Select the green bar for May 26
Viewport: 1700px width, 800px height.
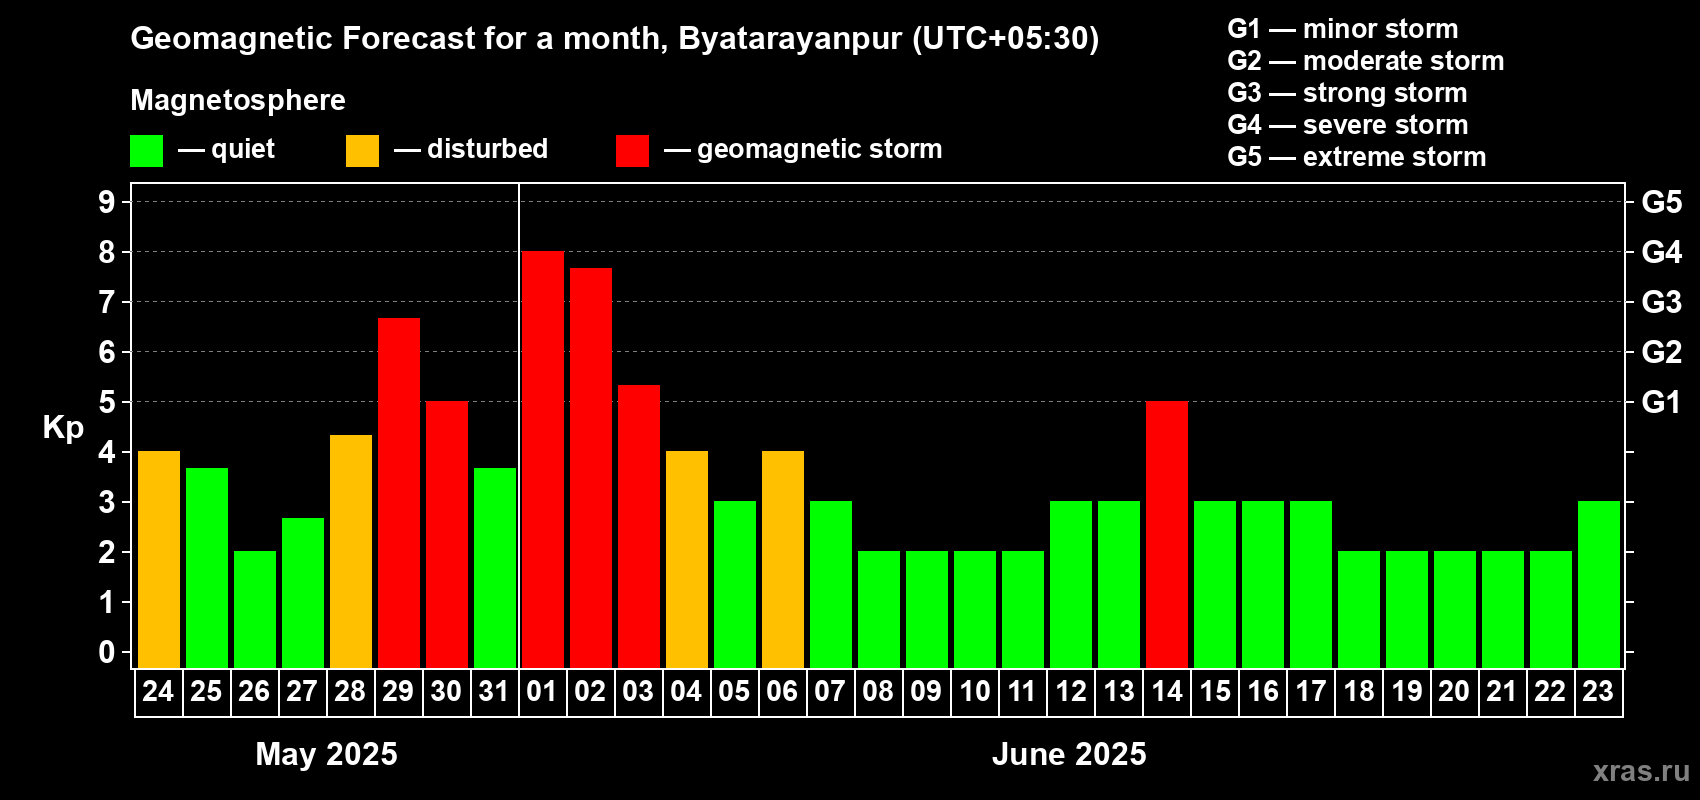coord(255,609)
